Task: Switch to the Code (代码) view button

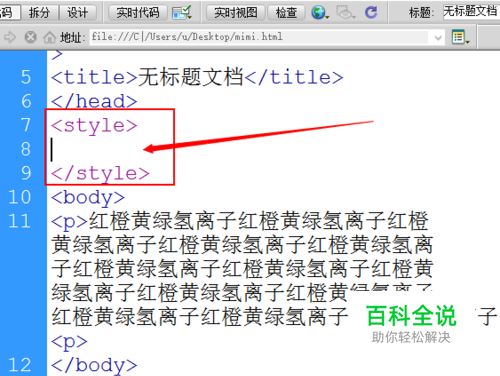Action: [9, 13]
